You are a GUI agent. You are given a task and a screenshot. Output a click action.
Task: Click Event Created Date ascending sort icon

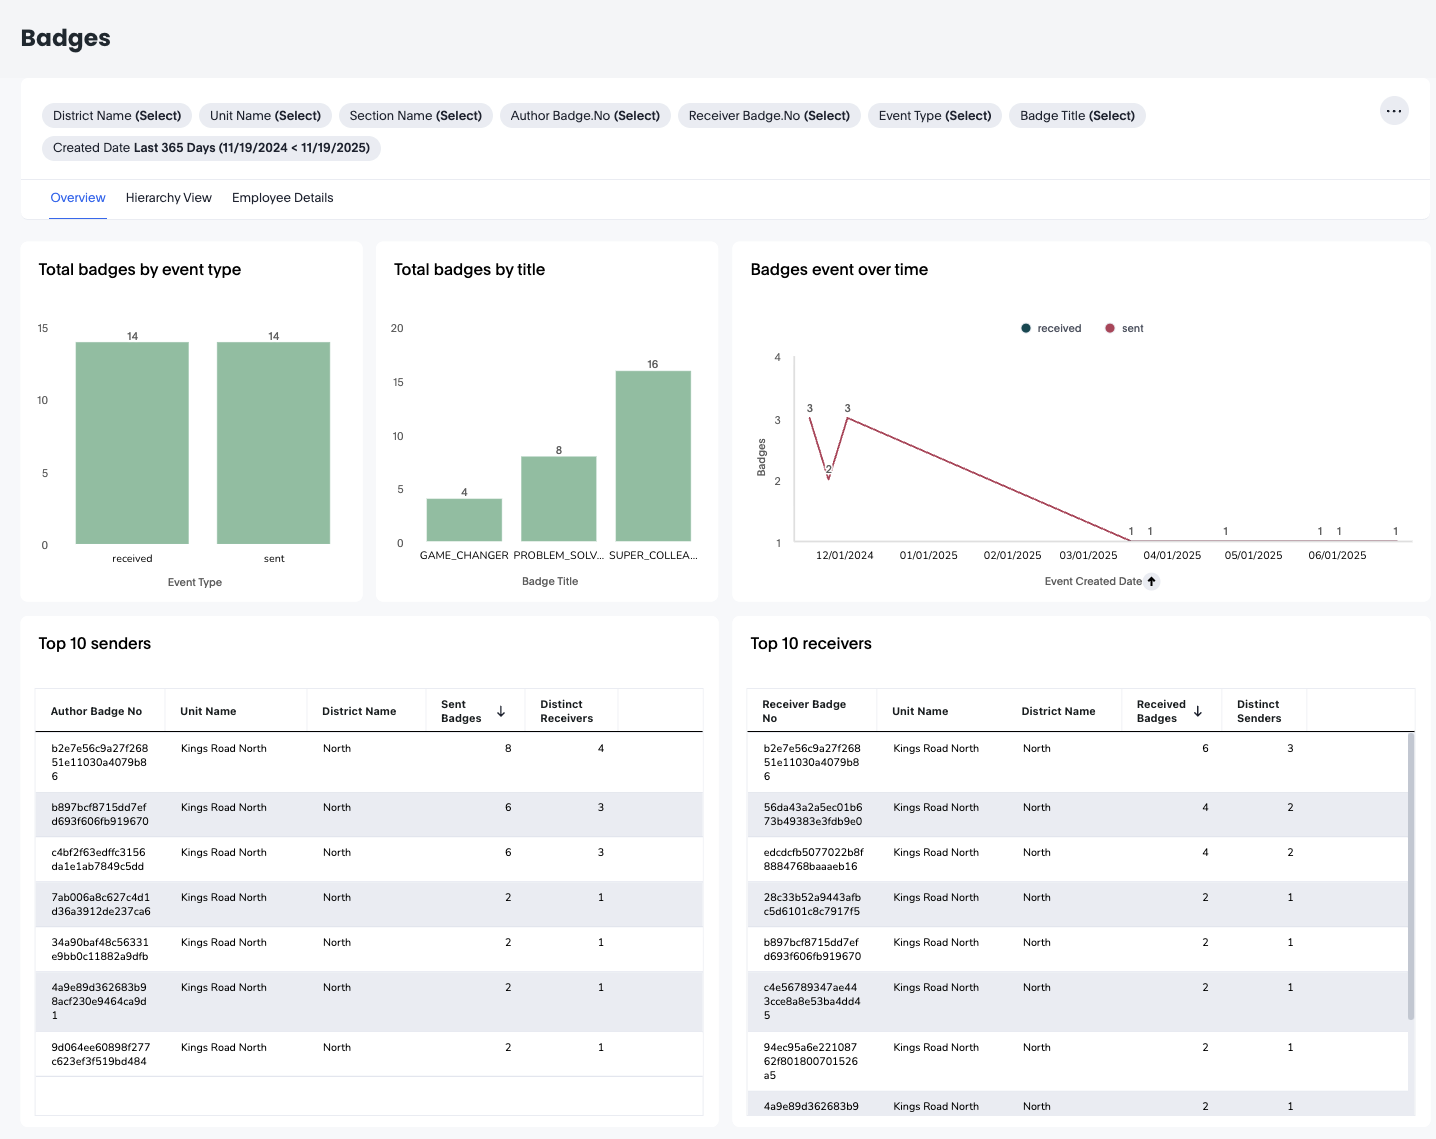click(x=1152, y=582)
